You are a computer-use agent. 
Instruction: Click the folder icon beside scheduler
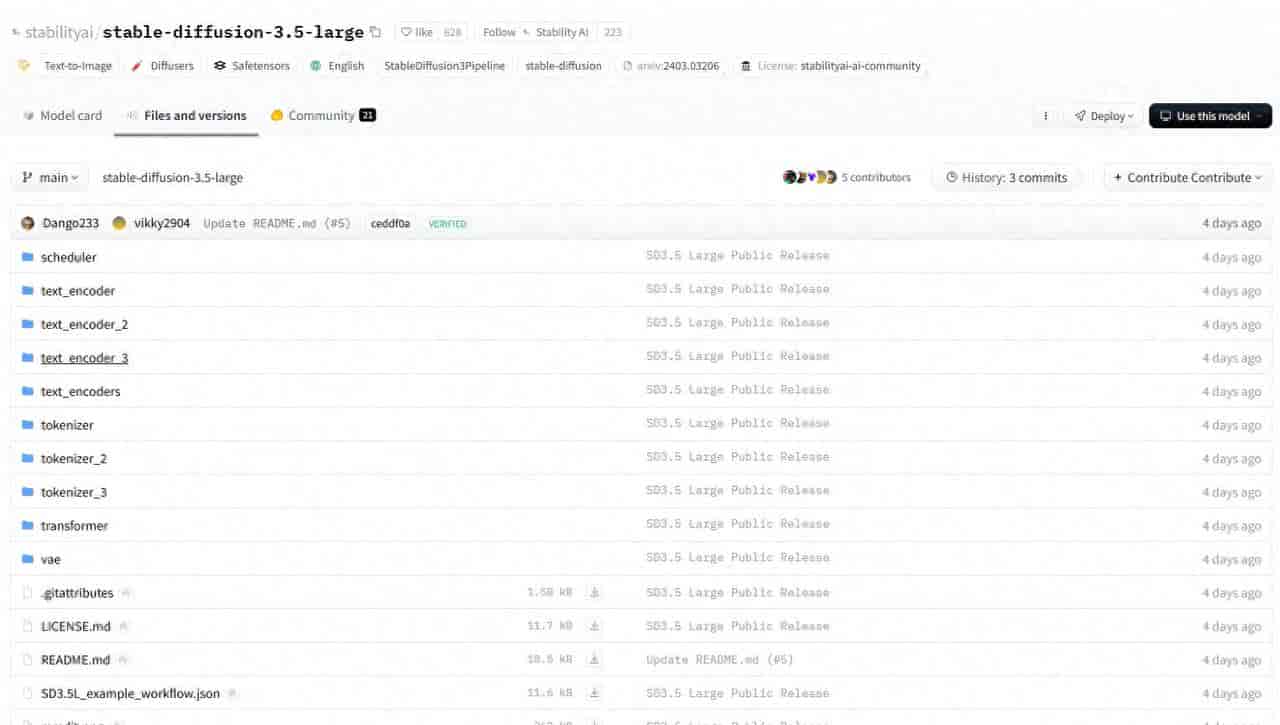[28, 257]
